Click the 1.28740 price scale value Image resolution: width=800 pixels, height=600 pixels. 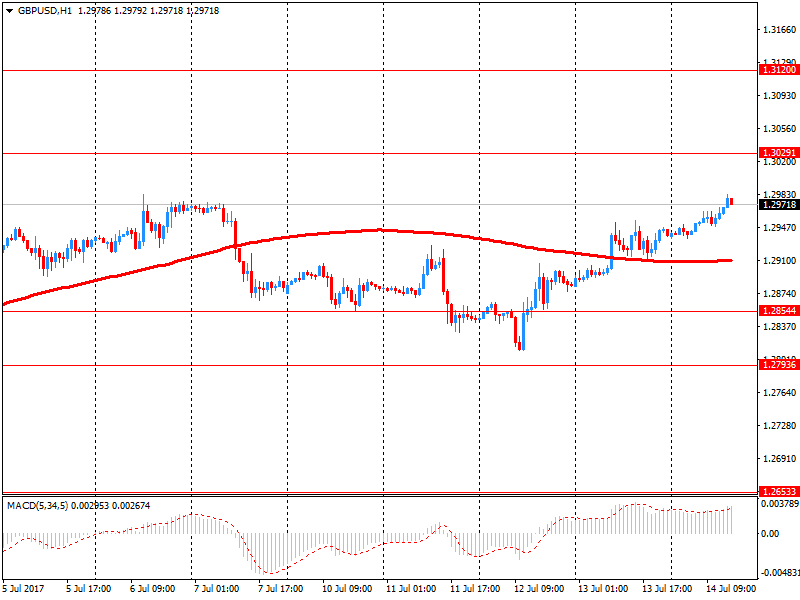pos(779,293)
